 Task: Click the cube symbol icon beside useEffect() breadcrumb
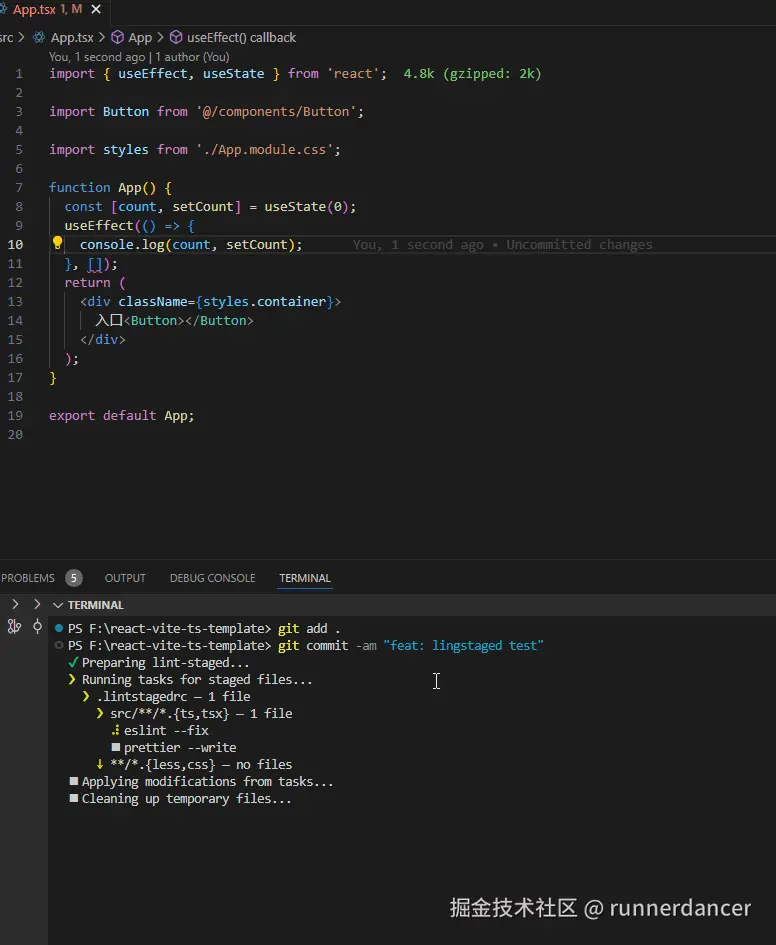pyautogui.click(x=176, y=37)
